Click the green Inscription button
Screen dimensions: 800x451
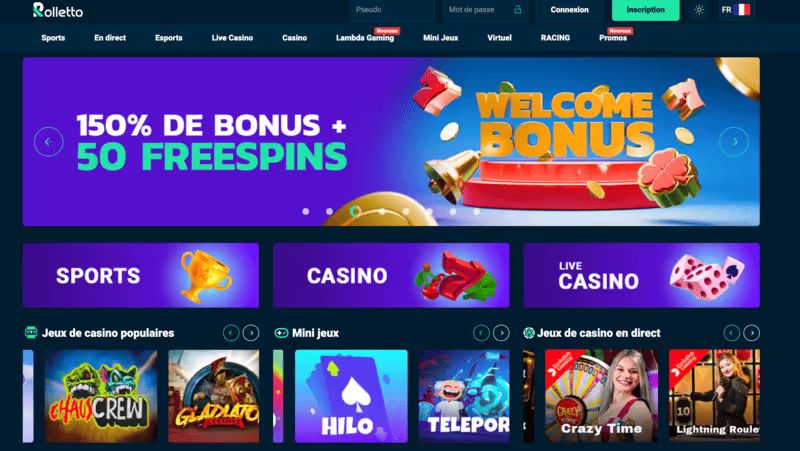(645, 10)
